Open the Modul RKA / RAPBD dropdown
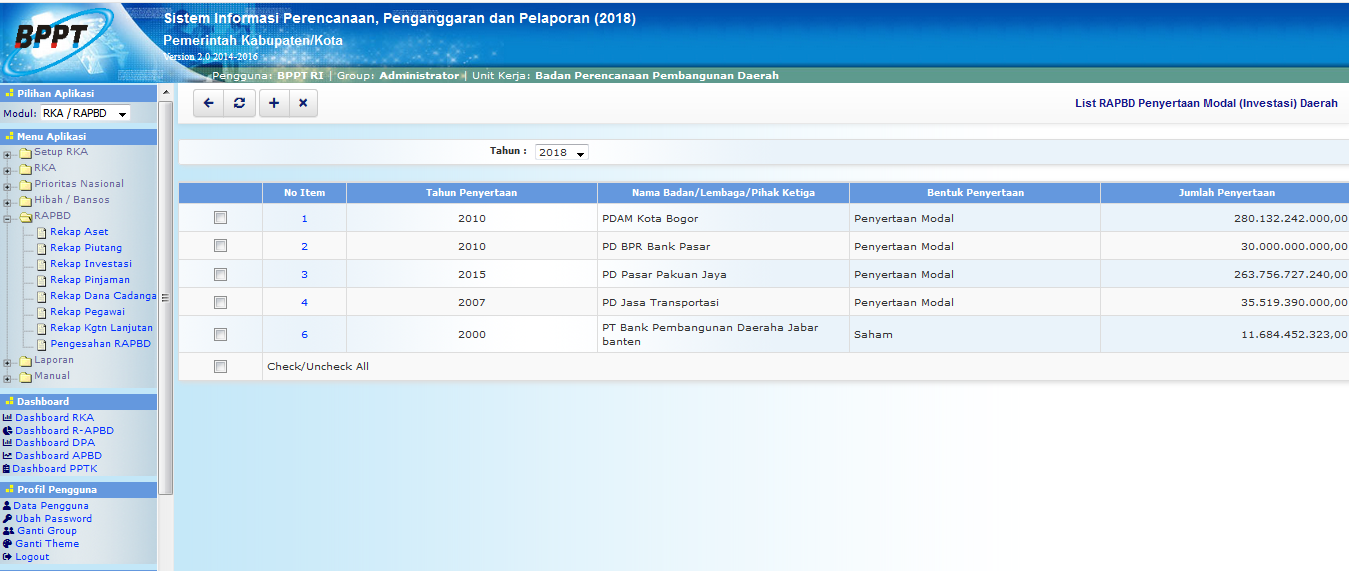This screenshot has width=1349, height=571. [85, 113]
